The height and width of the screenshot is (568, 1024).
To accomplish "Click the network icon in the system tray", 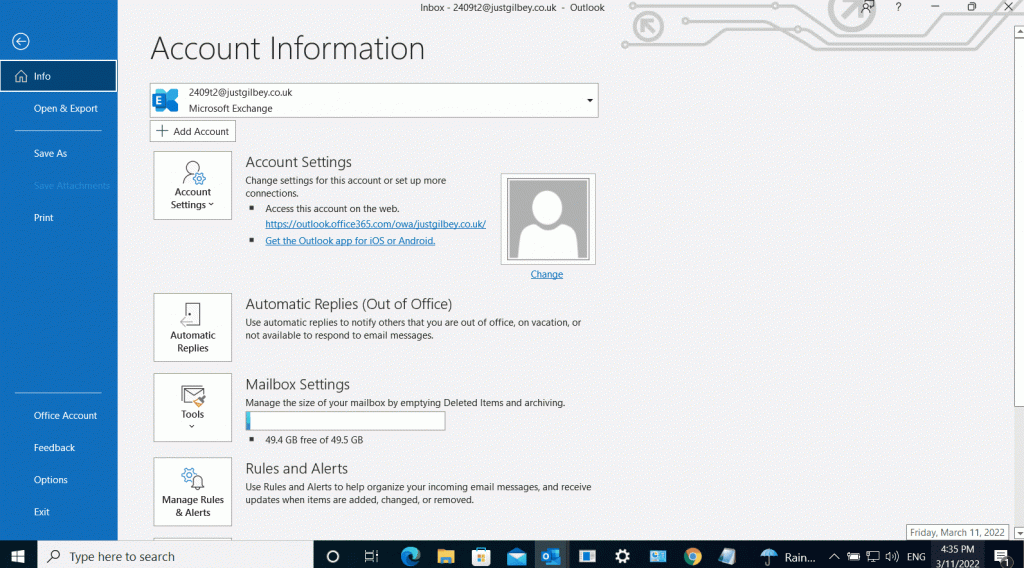I will click(x=872, y=557).
